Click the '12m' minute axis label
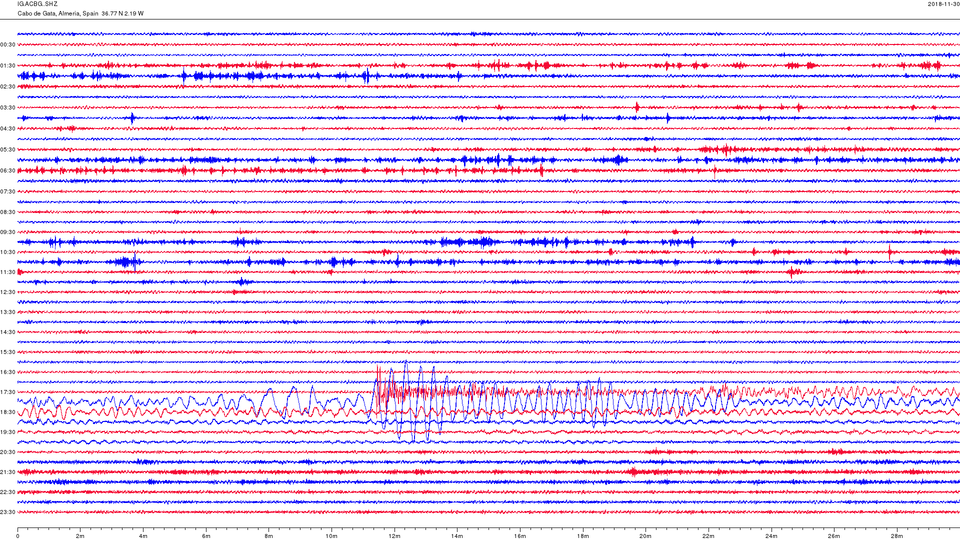The width and height of the screenshot is (960, 540). point(394,536)
